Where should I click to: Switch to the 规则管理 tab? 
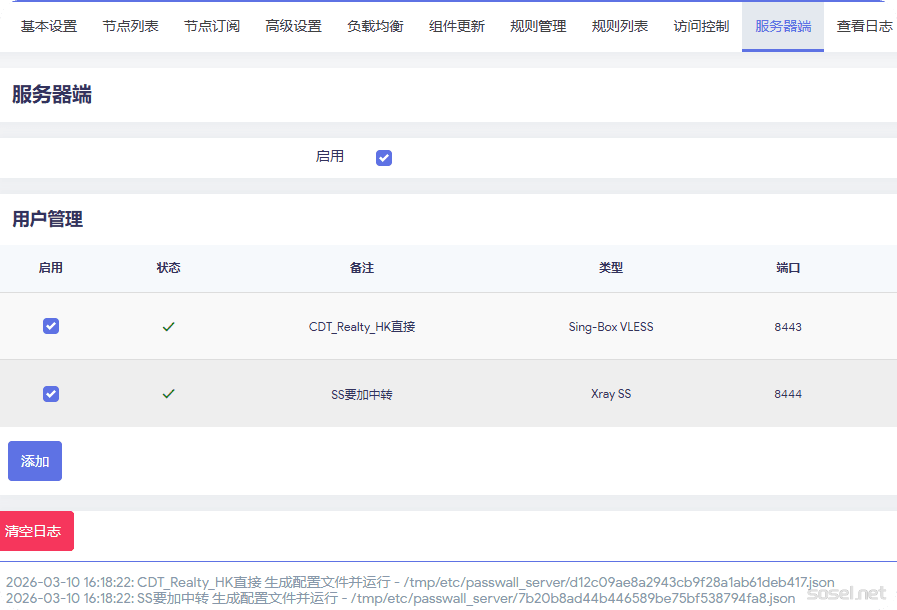click(x=538, y=26)
